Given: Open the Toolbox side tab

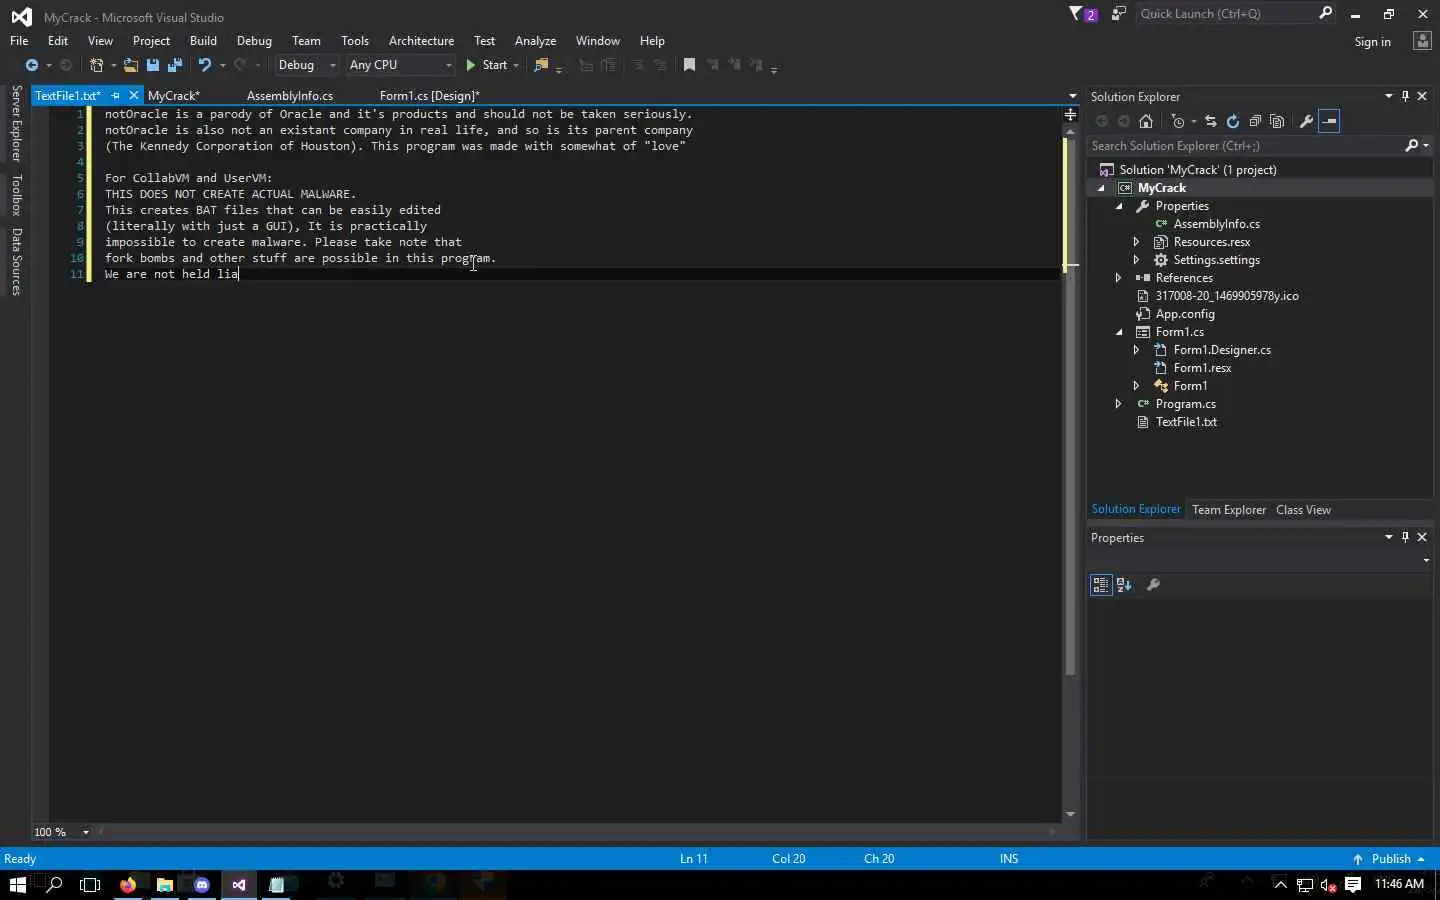Looking at the screenshot, I should pos(16,195).
